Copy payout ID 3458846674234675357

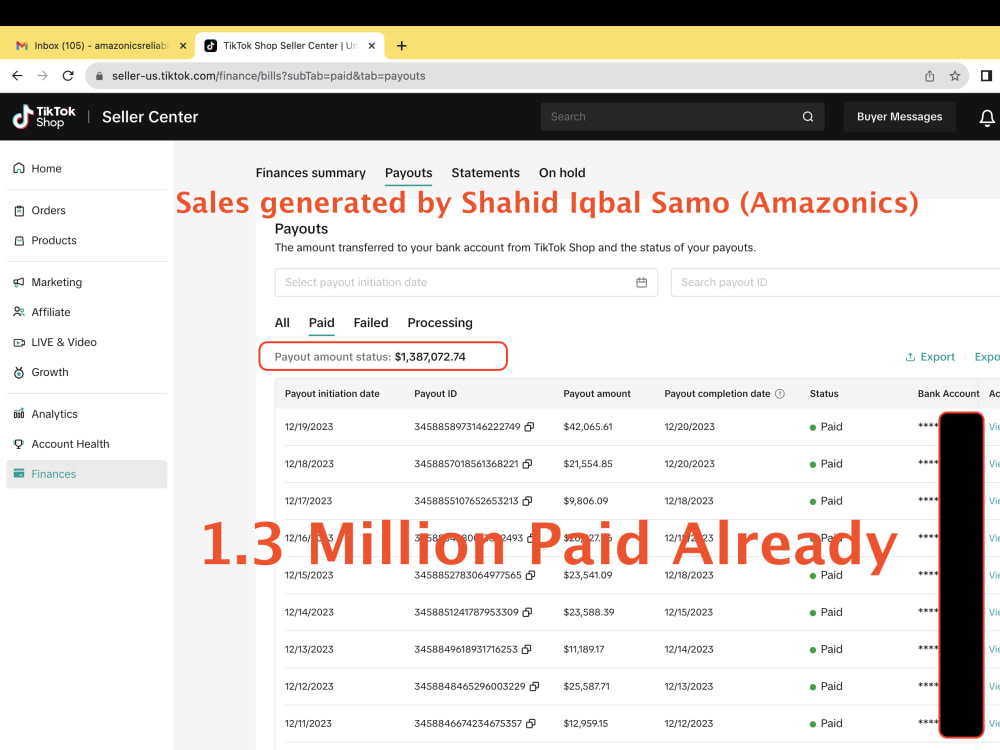click(x=531, y=723)
